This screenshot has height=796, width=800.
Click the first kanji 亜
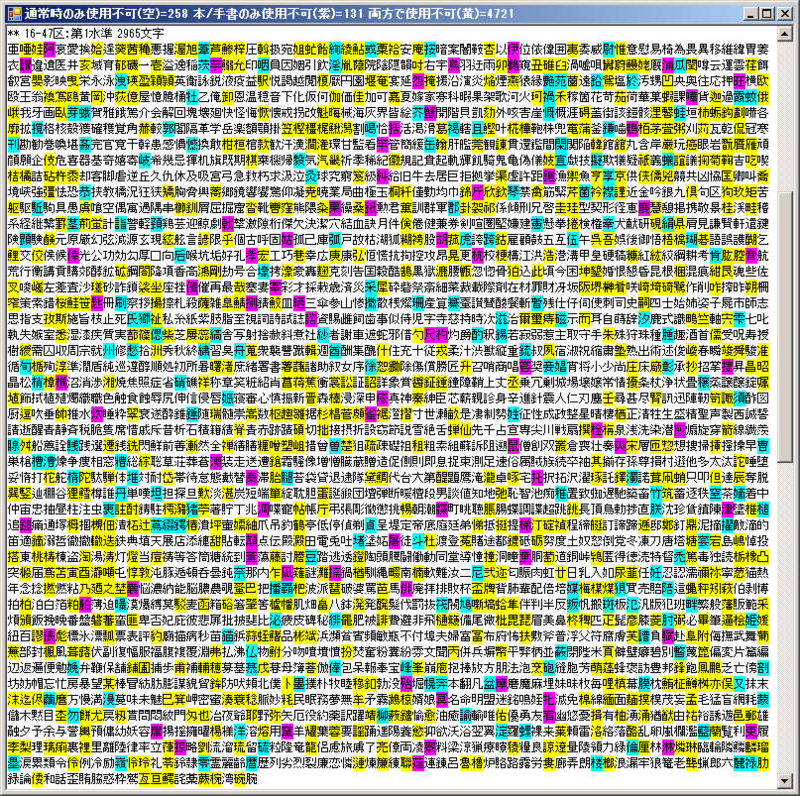pyautogui.click(x=13, y=49)
